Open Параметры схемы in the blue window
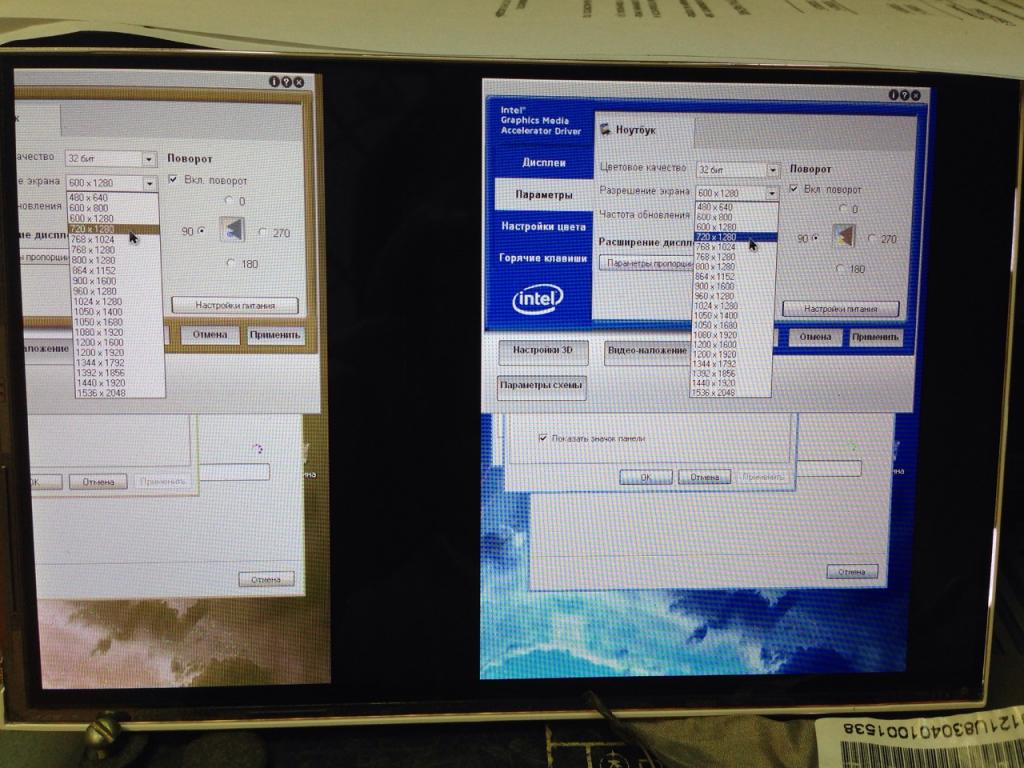 tap(541, 387)
